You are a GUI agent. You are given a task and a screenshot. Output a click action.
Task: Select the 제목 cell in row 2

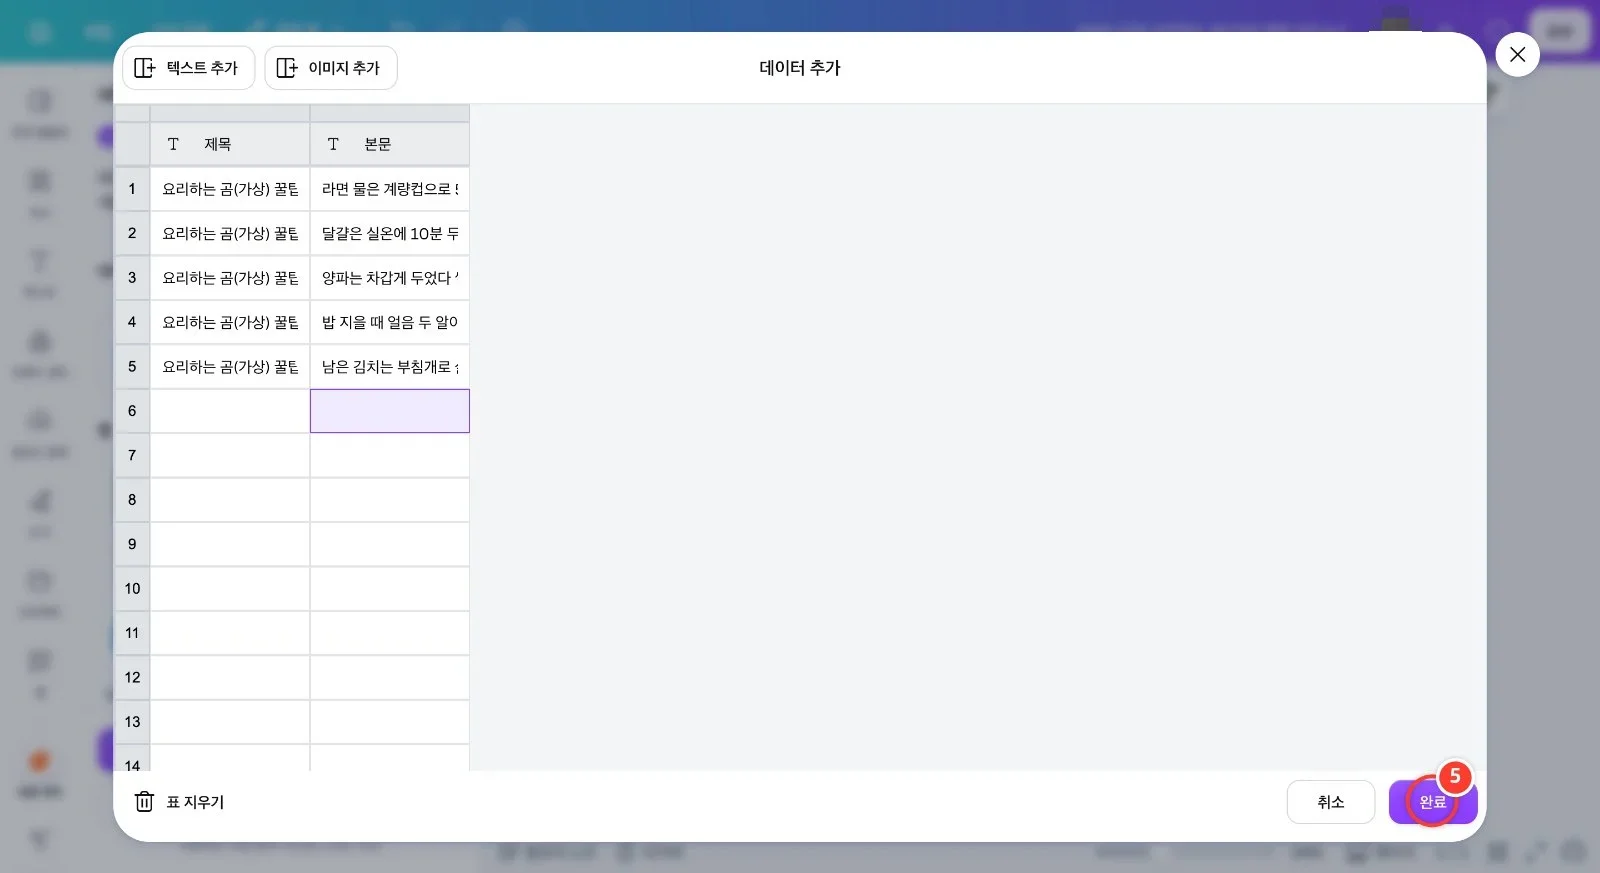point(230,233)
